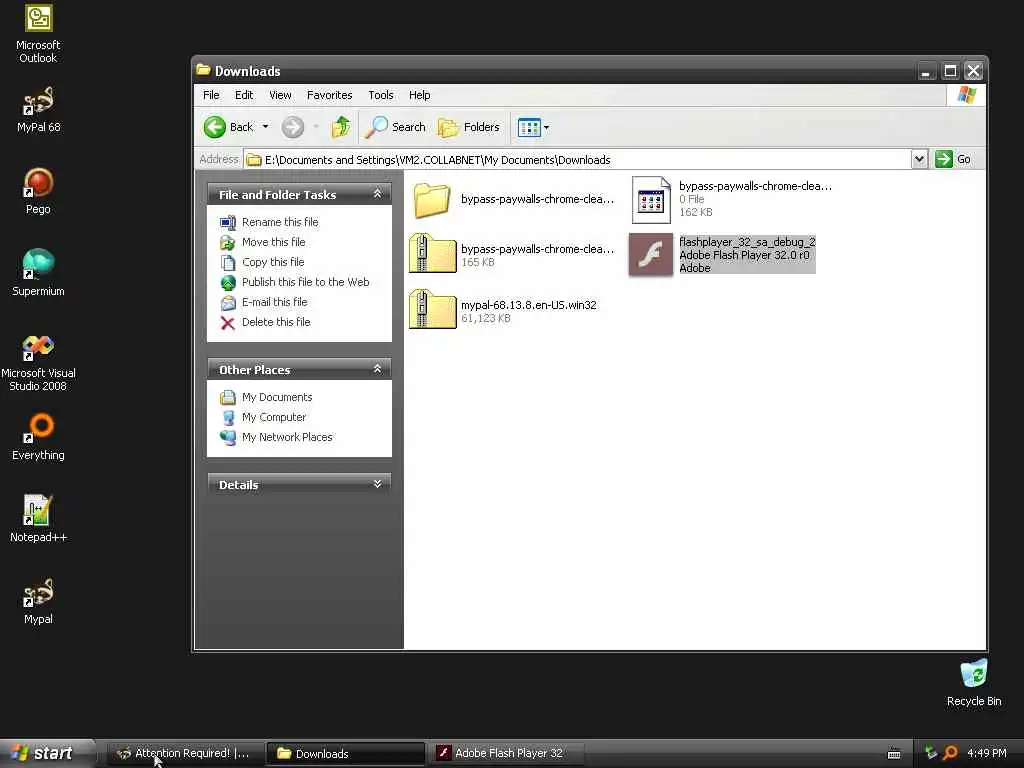Go to My Documents from Other Places
Image resolution: width=1024 pixels, height=768 pixels.
point(266,397)
